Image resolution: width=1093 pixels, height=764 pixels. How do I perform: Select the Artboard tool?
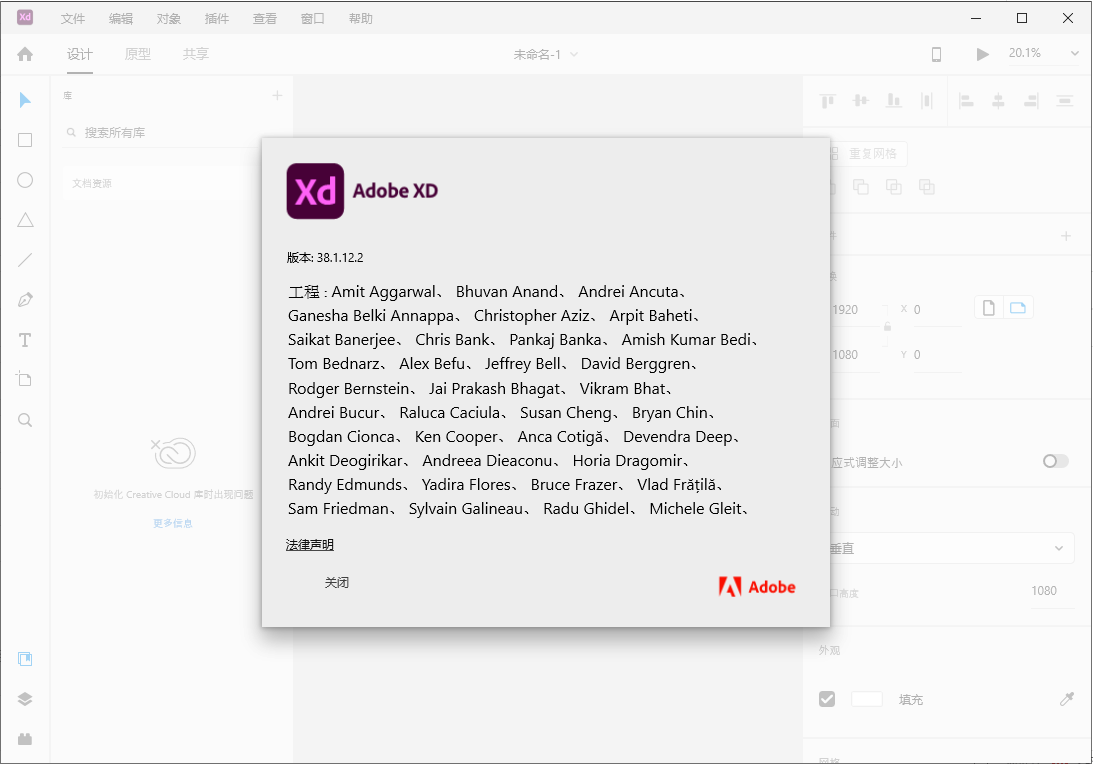(24, 379)
